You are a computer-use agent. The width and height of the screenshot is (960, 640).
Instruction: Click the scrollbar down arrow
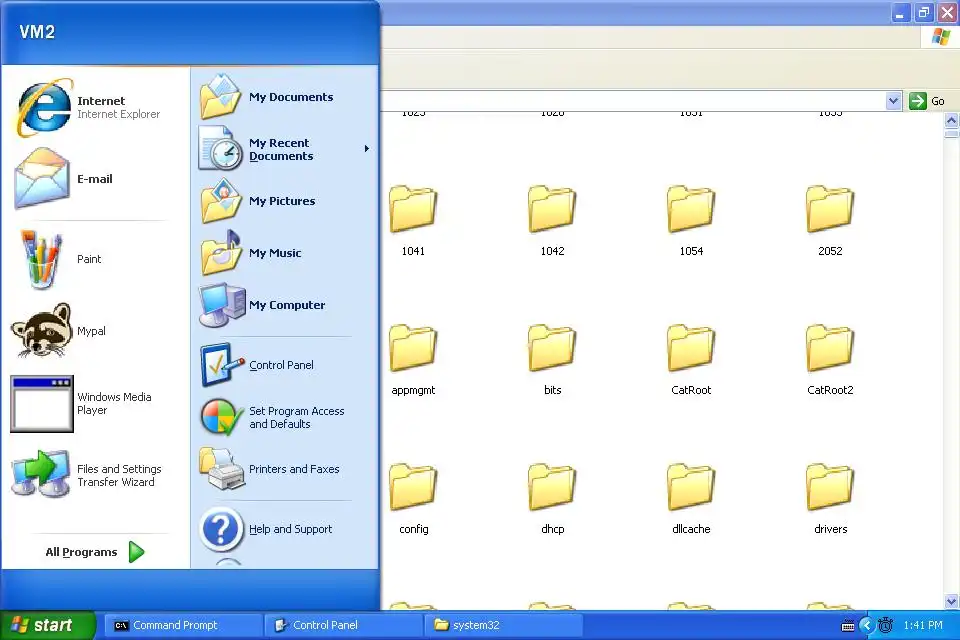(951, 601)
